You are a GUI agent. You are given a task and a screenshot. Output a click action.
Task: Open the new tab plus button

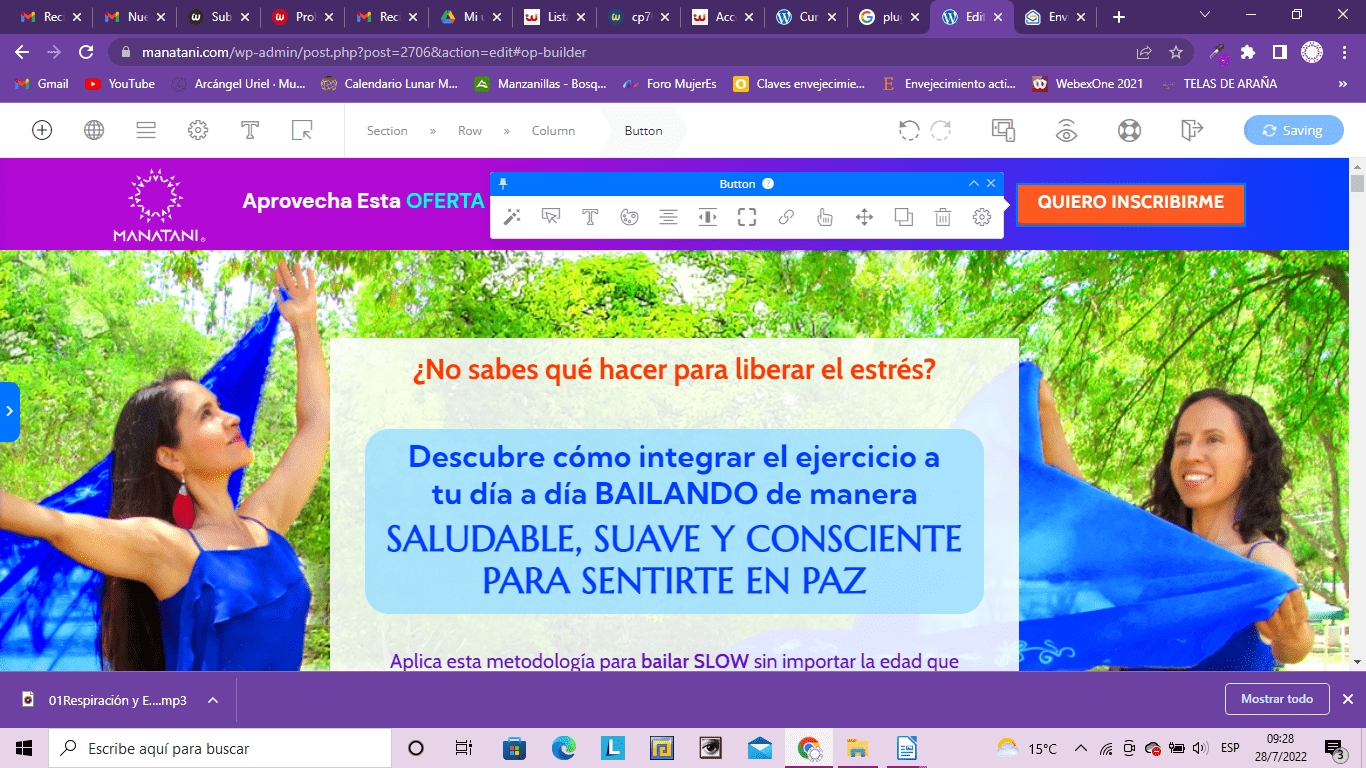(1119, 17)
